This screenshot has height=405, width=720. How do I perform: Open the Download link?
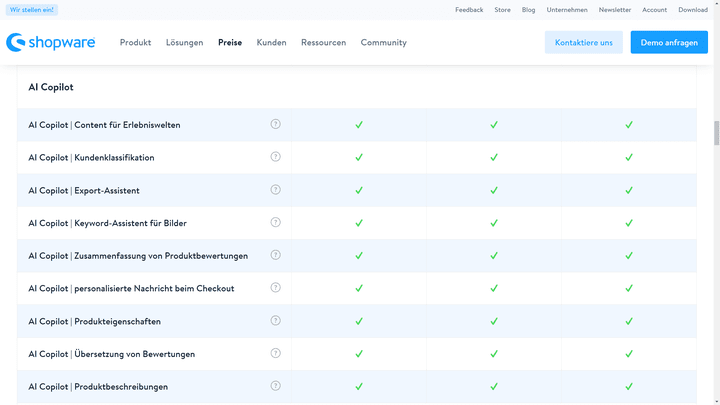point(693,10)
